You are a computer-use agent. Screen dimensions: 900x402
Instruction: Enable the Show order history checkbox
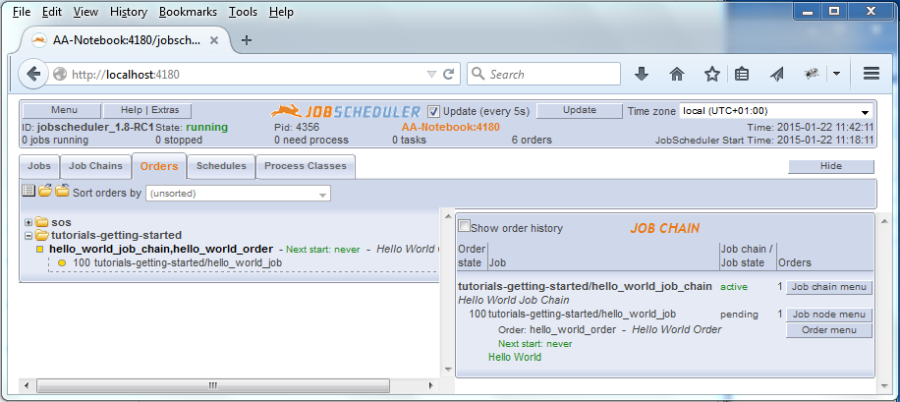[464, 227]
